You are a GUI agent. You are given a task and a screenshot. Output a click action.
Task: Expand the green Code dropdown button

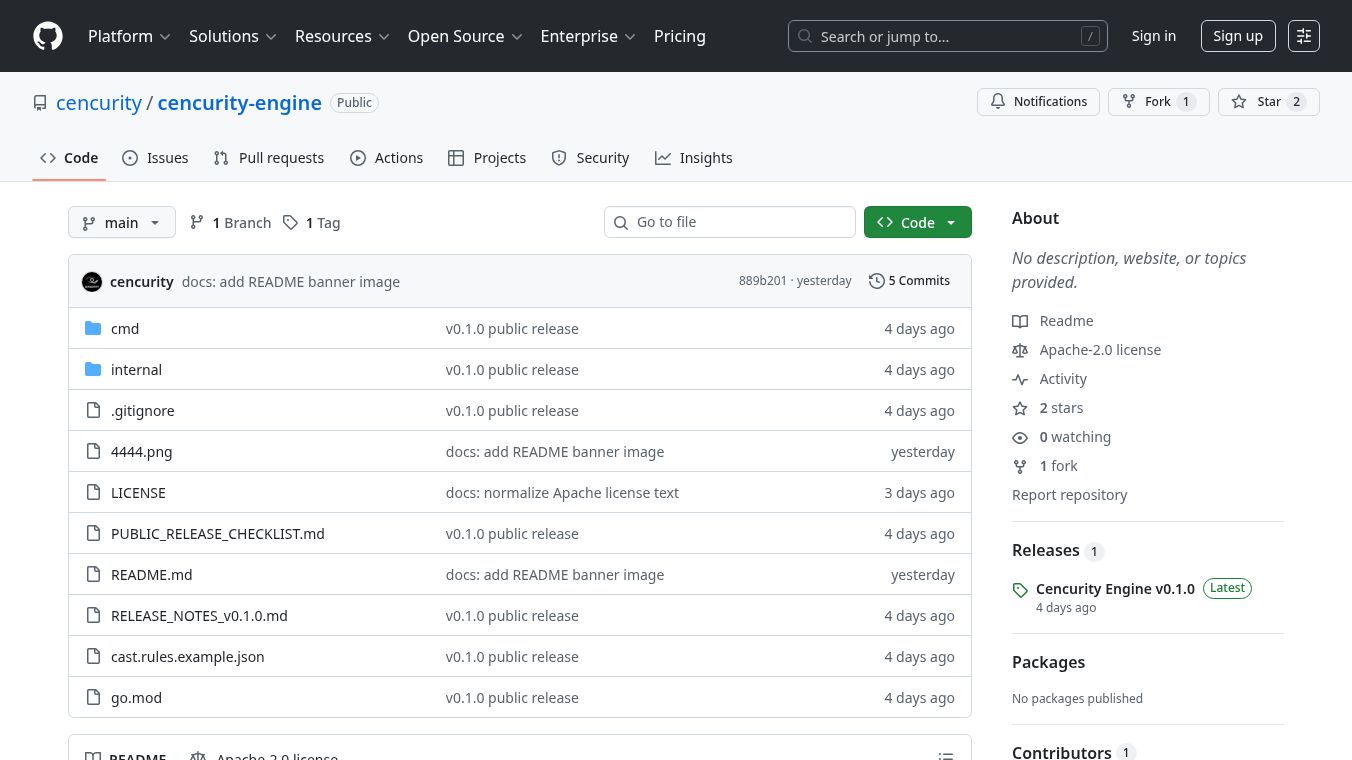pyautogui.click(x=917, y=223)
